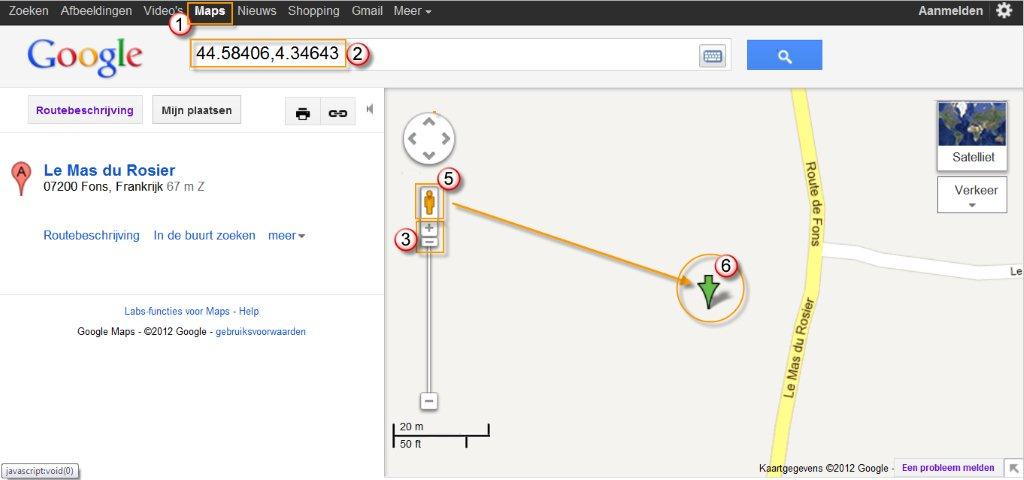Open the Meer menu in top bar
Image resolution: width=1024 pixels, height=480 pixels.
[x=412, y=11]
